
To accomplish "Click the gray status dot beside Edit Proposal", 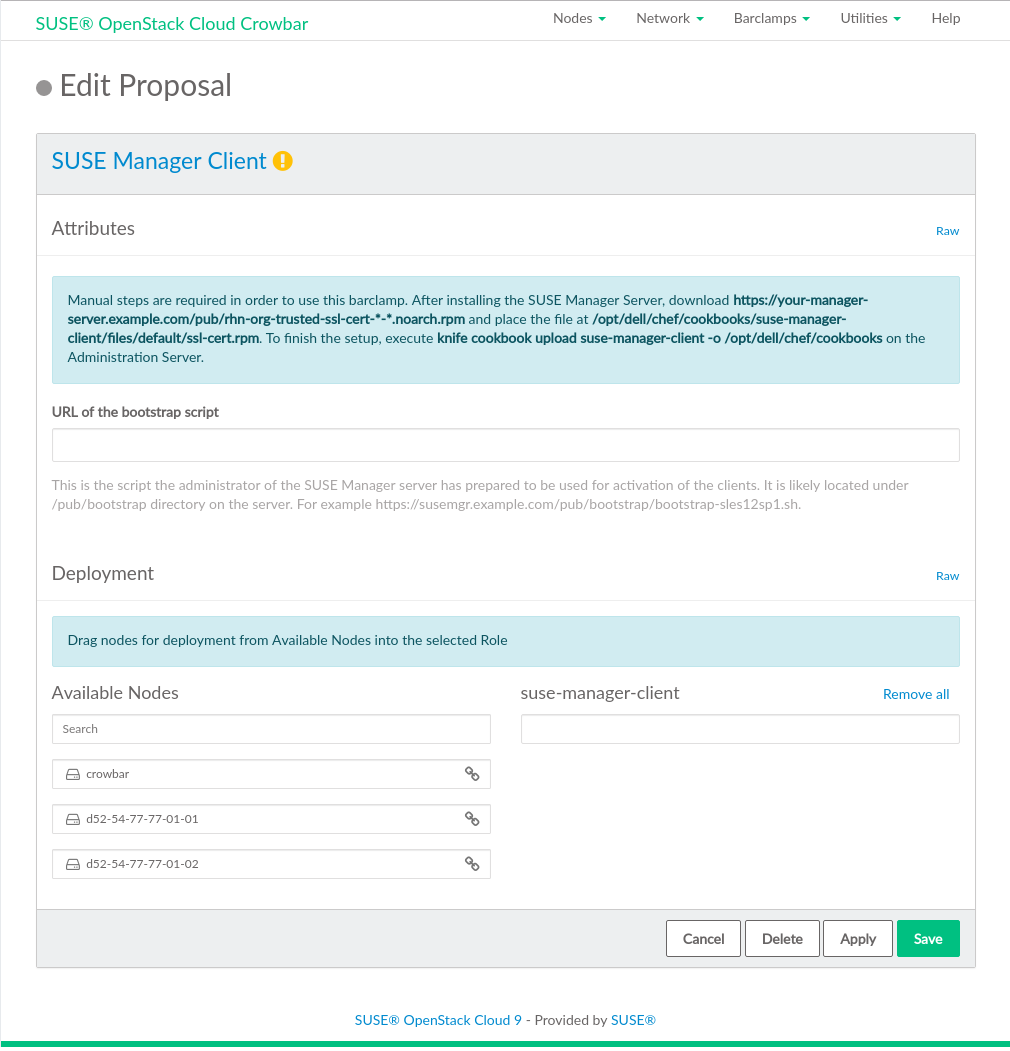I will coord(44,88).
